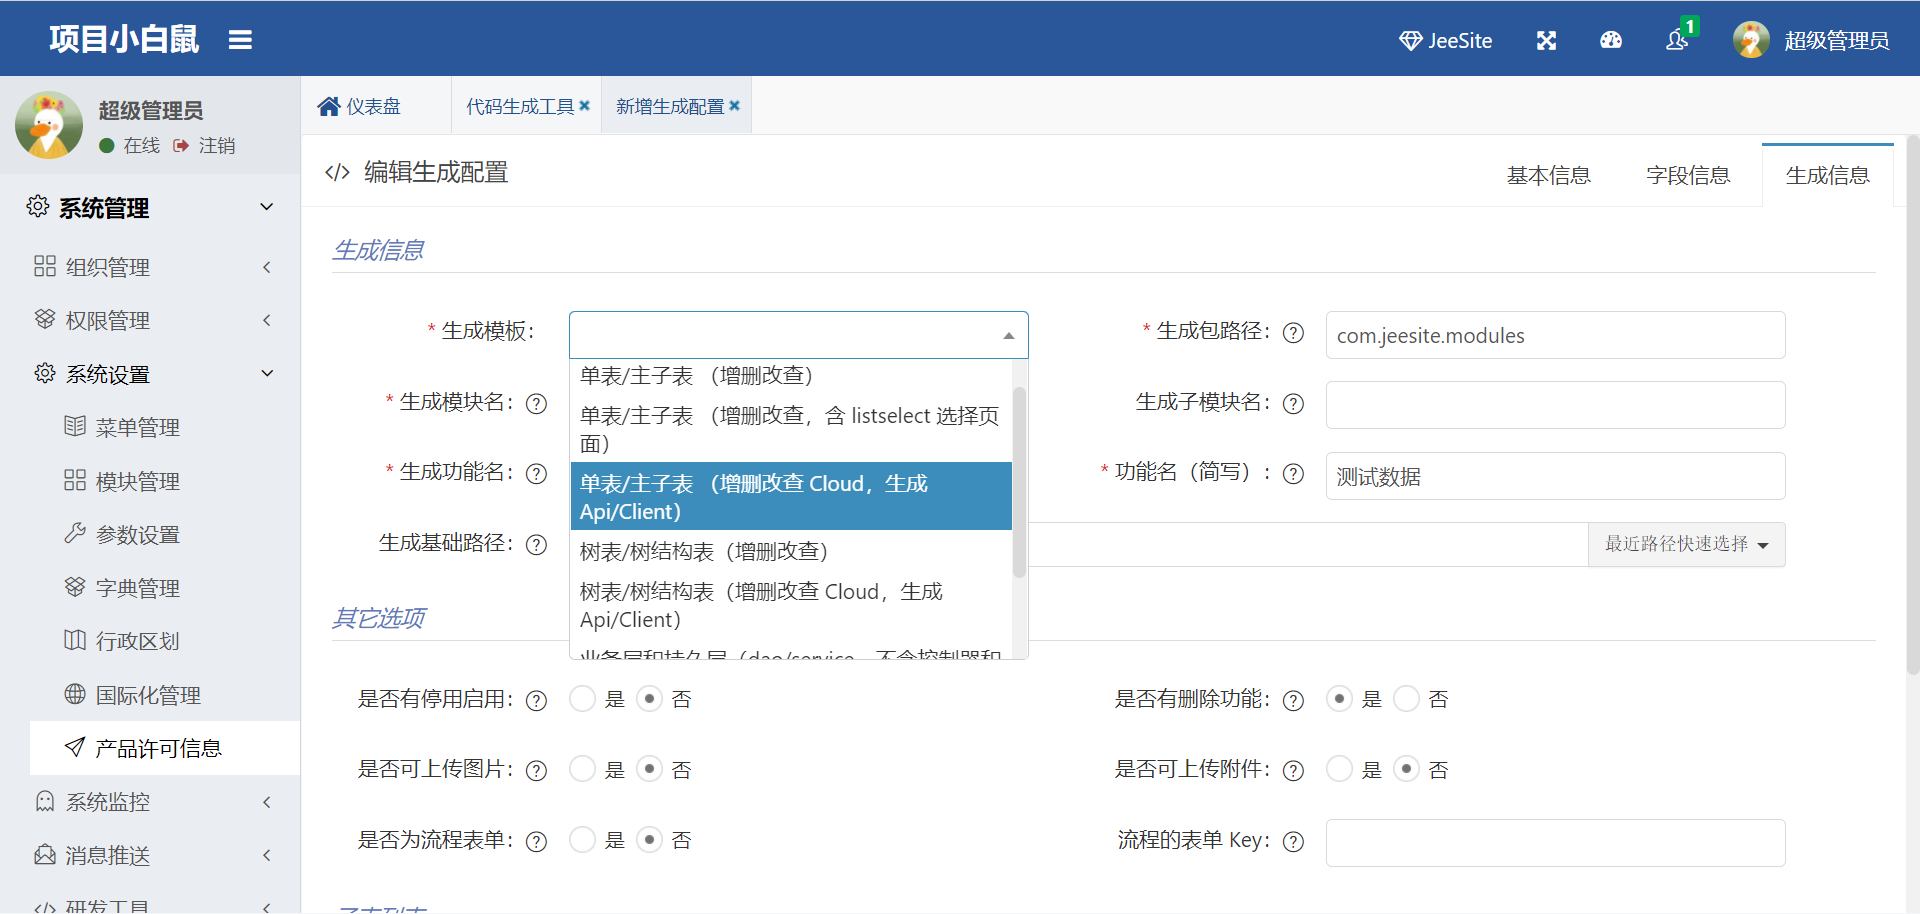The image size is (1920, 914).
Task: Open 产品许可信息 in sidebar
Action: pyautogui.click(x=165, y=748)
